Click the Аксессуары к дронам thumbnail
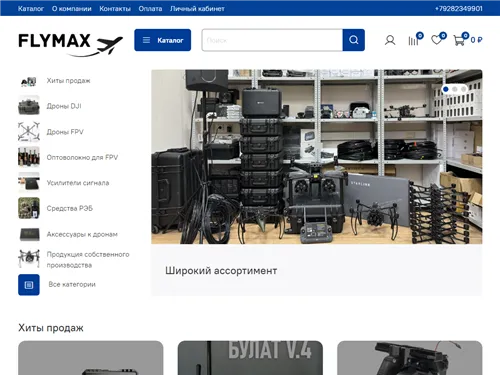Image resolution: width=500 pixels, height=375 pixels. click(29, 234)
